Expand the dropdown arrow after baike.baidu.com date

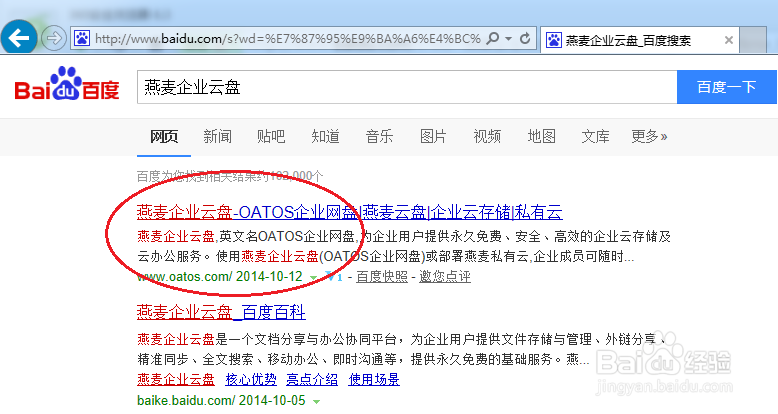point(316,401)
